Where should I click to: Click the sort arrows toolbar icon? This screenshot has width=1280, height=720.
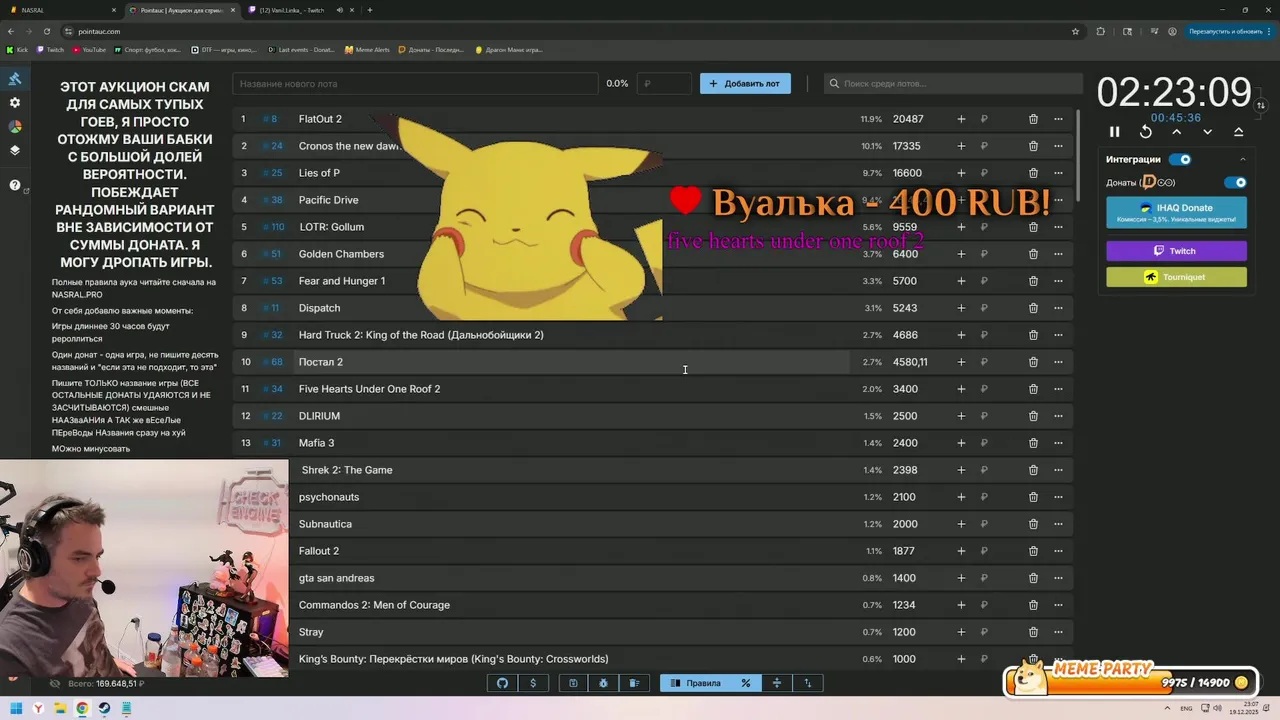[x=808, y=683]
